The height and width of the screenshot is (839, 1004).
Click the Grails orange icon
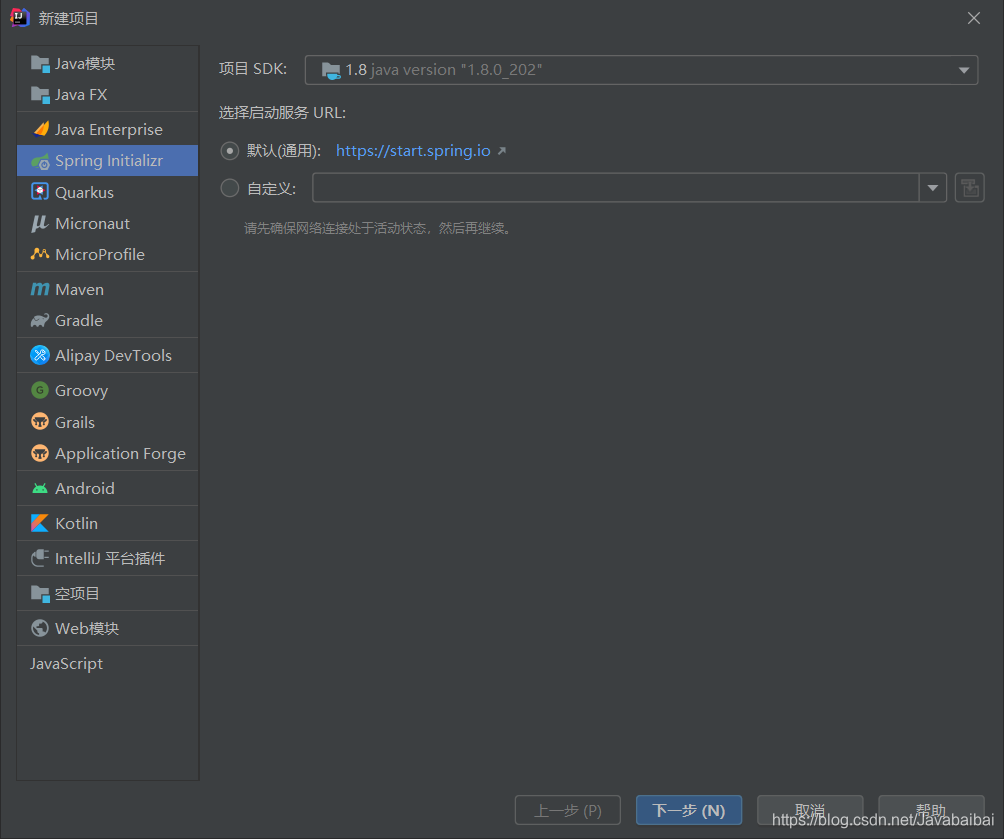tap(40, 421)
